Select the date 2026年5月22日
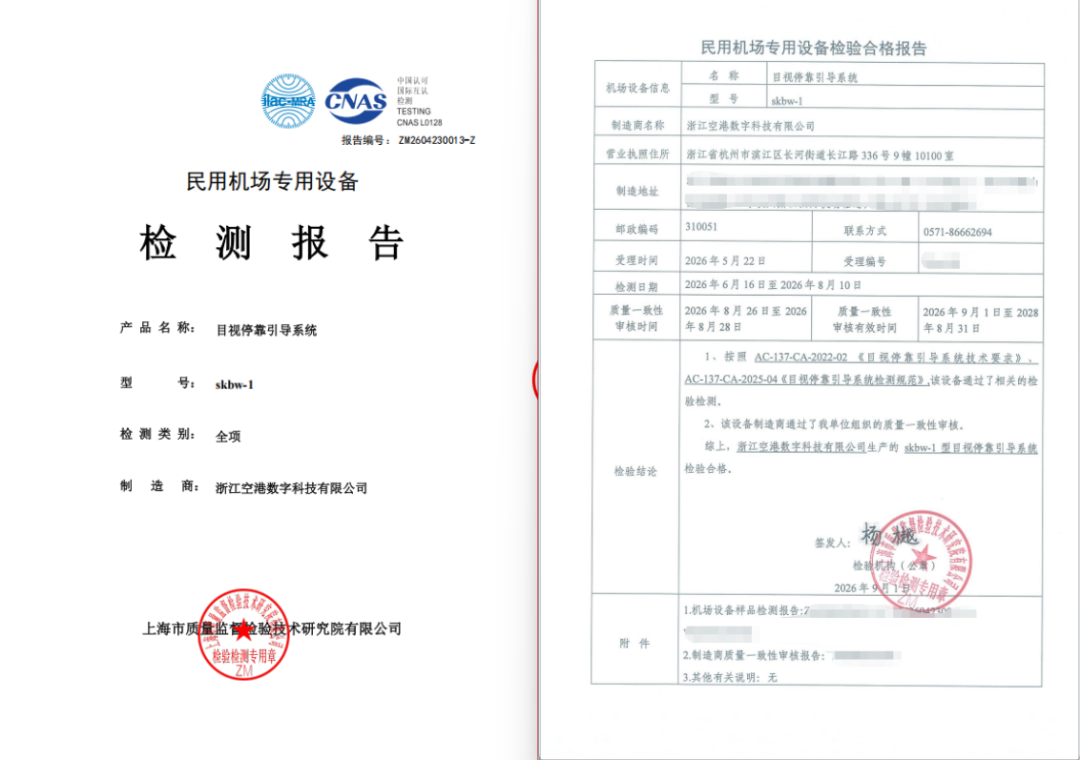Viewport: 1080px width, 760px height. click(x=725, y=260)
